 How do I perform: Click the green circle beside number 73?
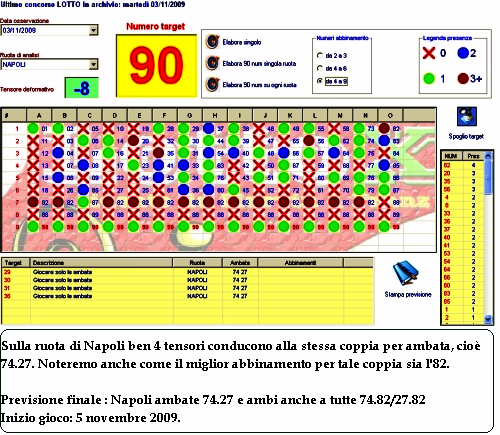(359, 128)
